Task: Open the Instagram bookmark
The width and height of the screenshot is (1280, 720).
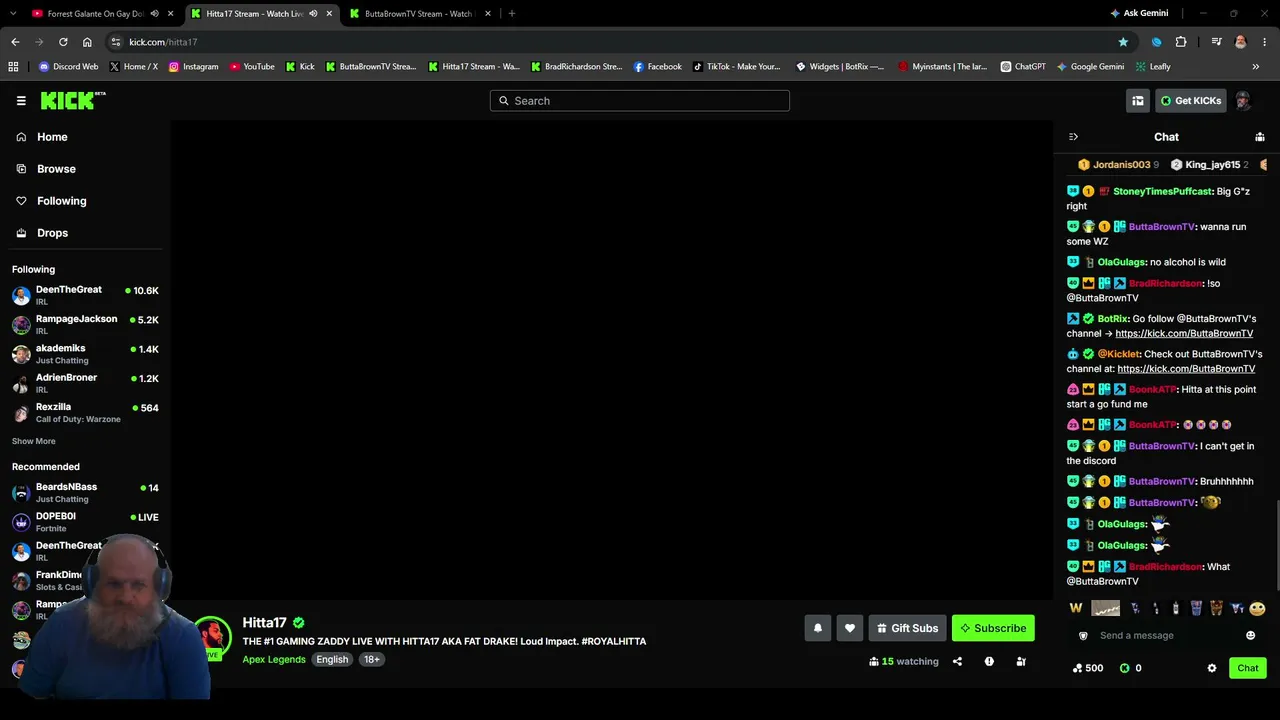Action: pyautogui.click(x=193, y=67)
